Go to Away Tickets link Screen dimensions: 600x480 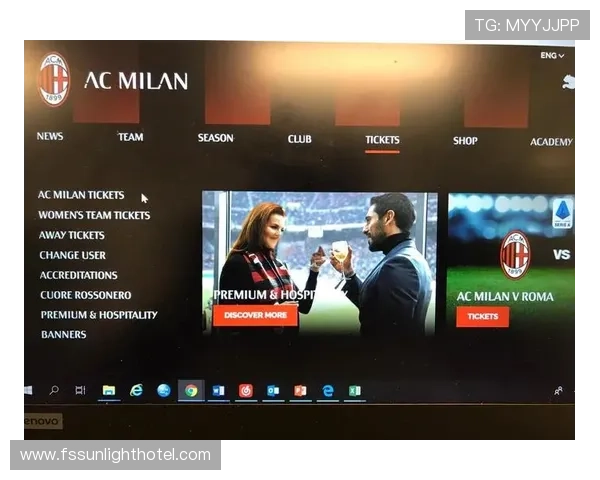point(72,235)
